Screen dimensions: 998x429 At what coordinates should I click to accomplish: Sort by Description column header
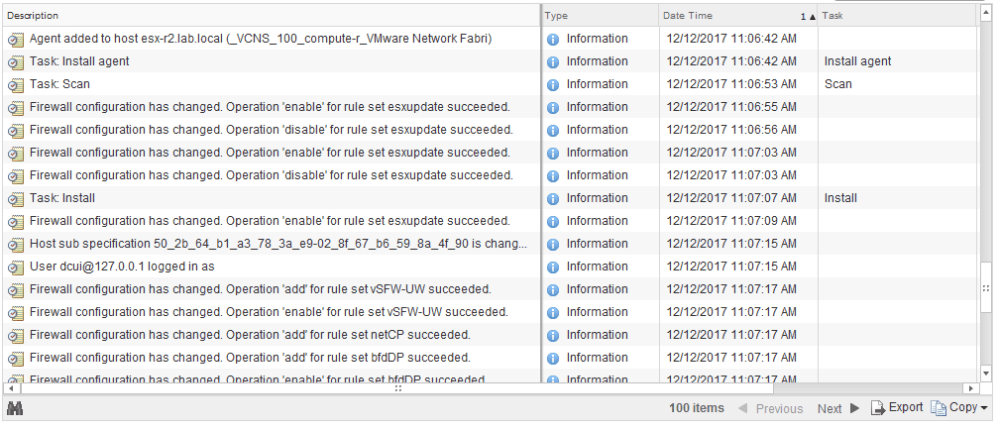point(271,15)
